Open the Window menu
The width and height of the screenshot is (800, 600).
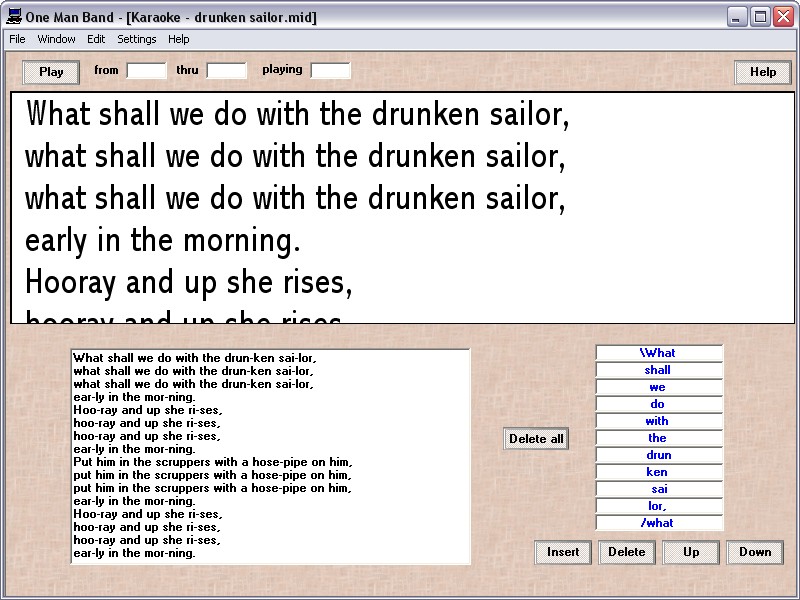(x=56, y=39)
